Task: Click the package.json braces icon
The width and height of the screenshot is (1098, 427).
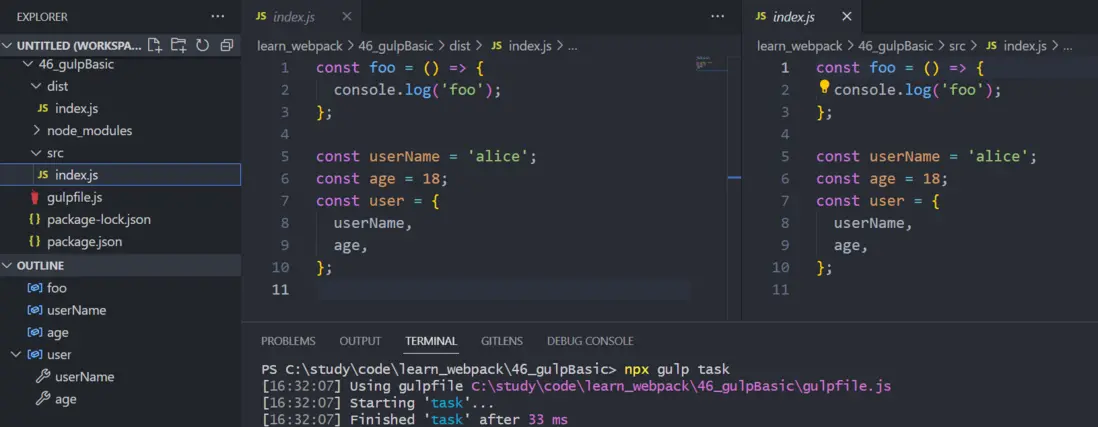Action: pos(34,242)
